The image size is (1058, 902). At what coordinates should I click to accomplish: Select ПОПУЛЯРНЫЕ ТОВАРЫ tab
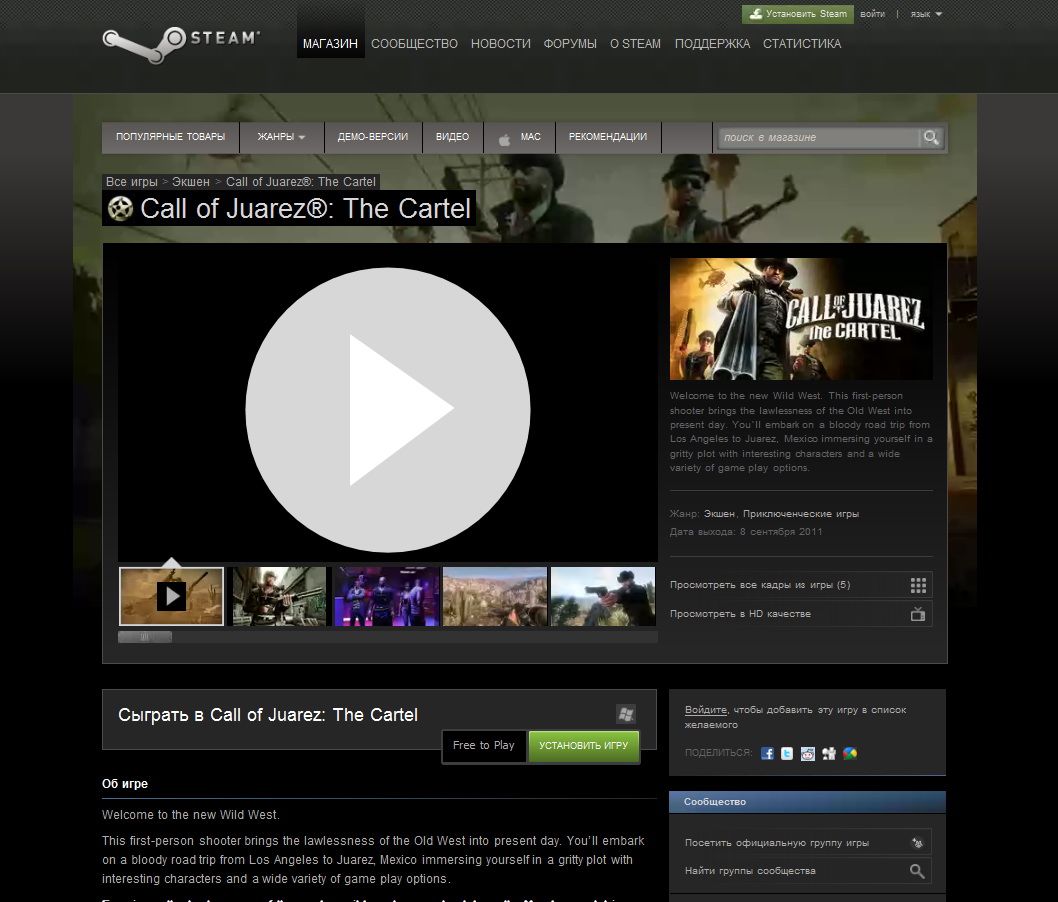click(171, 137)
